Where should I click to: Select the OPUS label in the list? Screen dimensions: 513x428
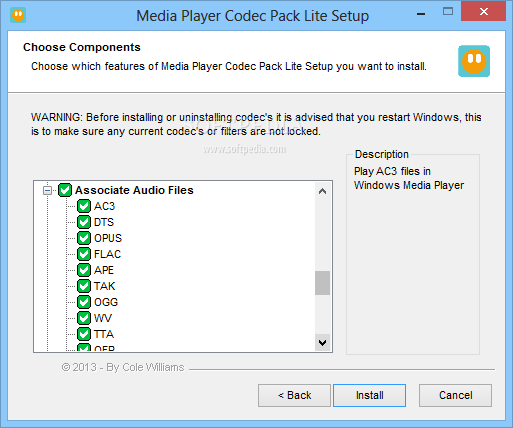(x=108, y=238)
